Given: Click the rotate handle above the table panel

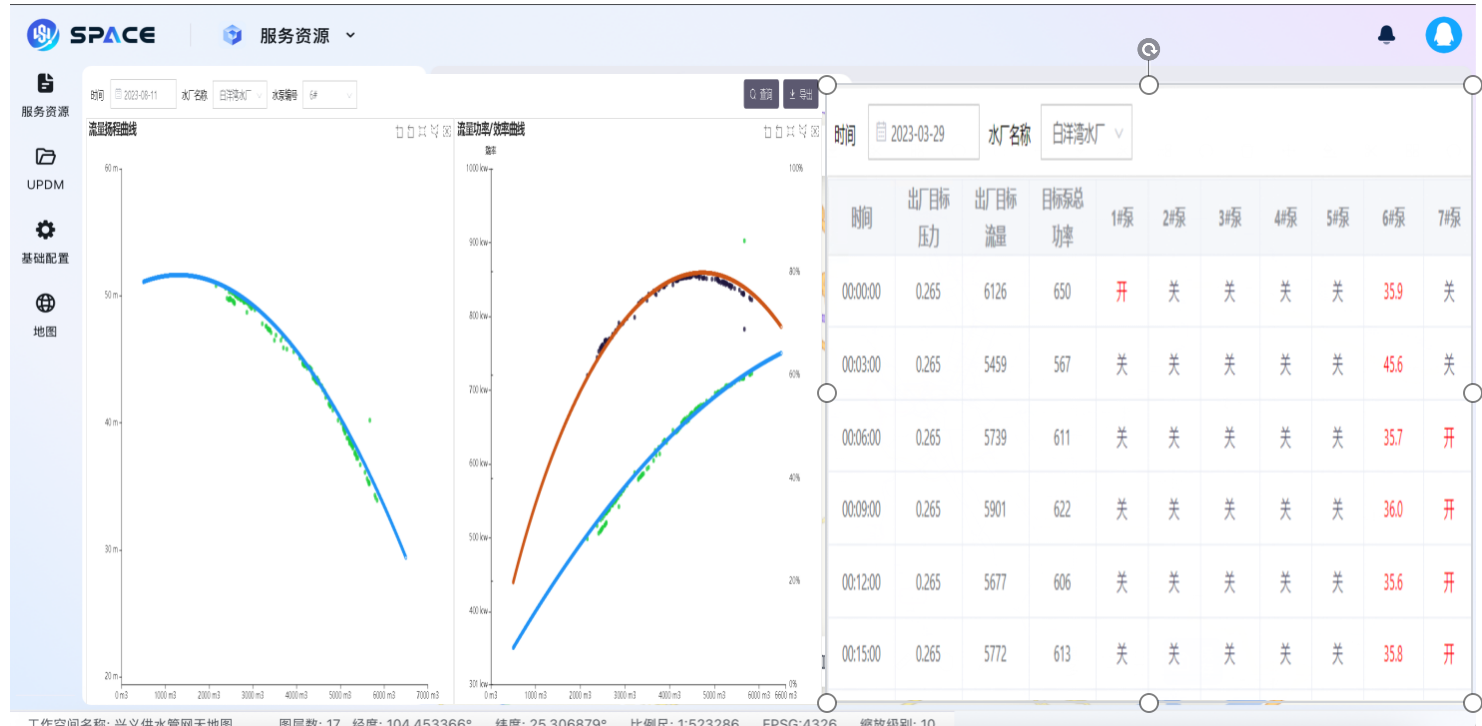Looking at the screenshot, I should tap(1150, 50).
